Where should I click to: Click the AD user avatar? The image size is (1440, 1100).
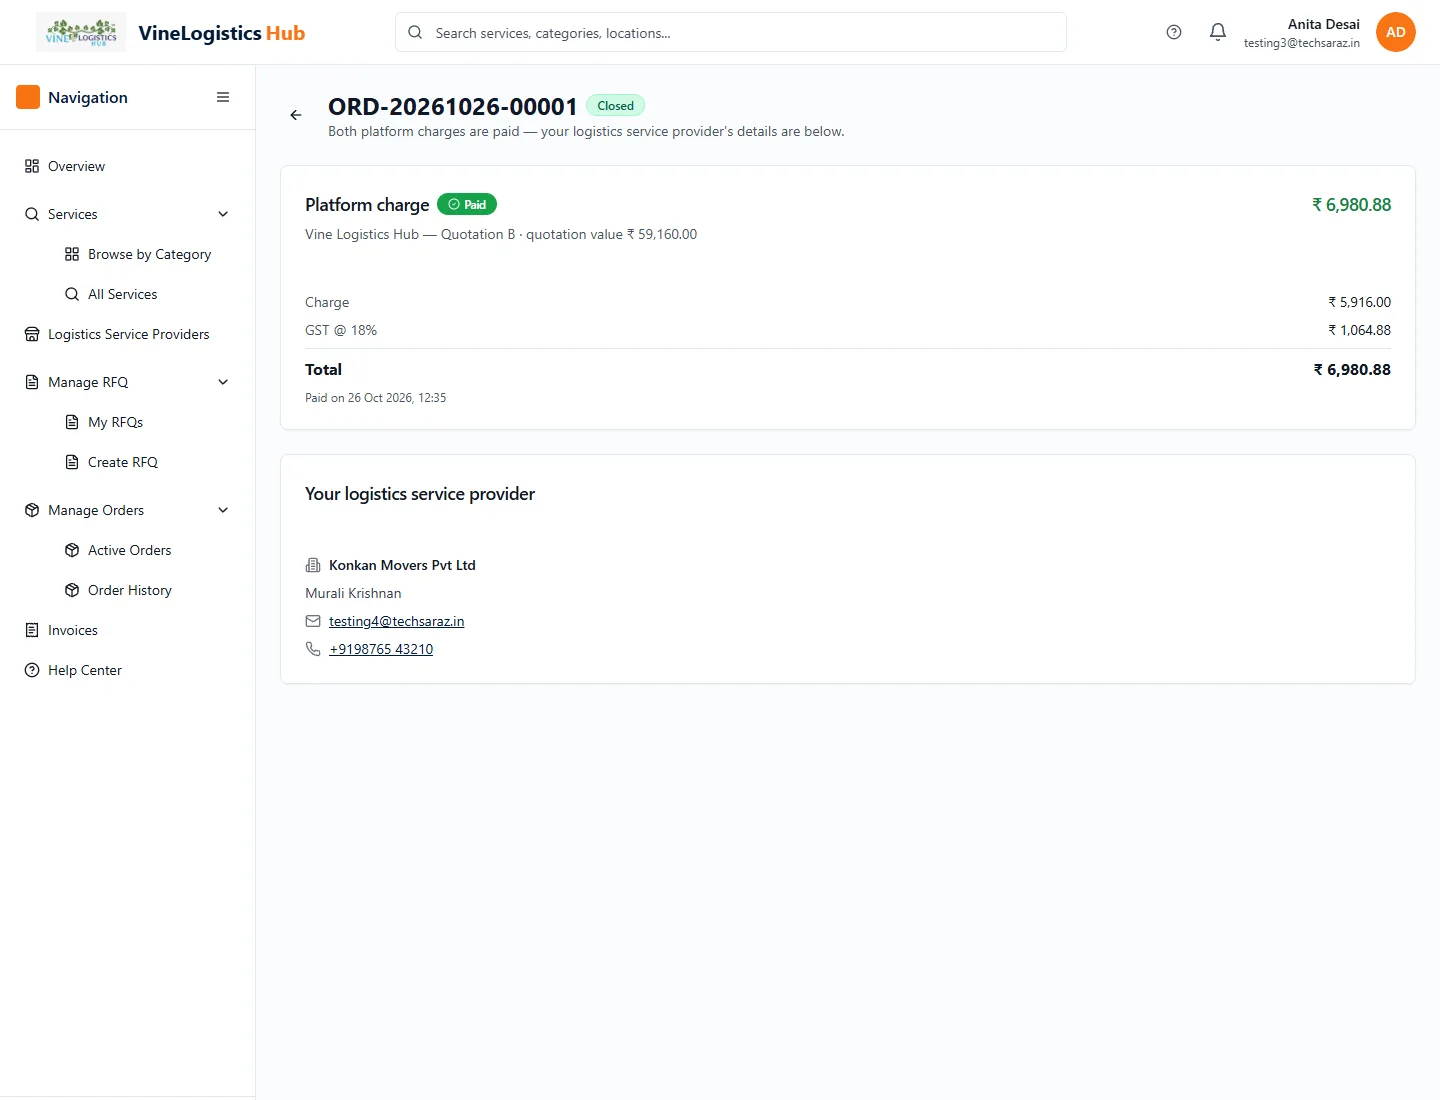1396,32
